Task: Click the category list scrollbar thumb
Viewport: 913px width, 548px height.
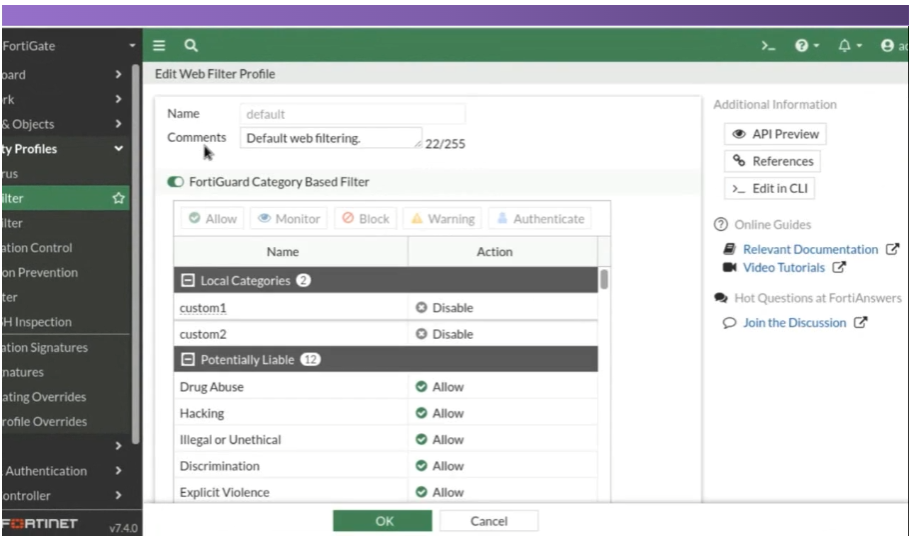Action: [x=604, y=280]
